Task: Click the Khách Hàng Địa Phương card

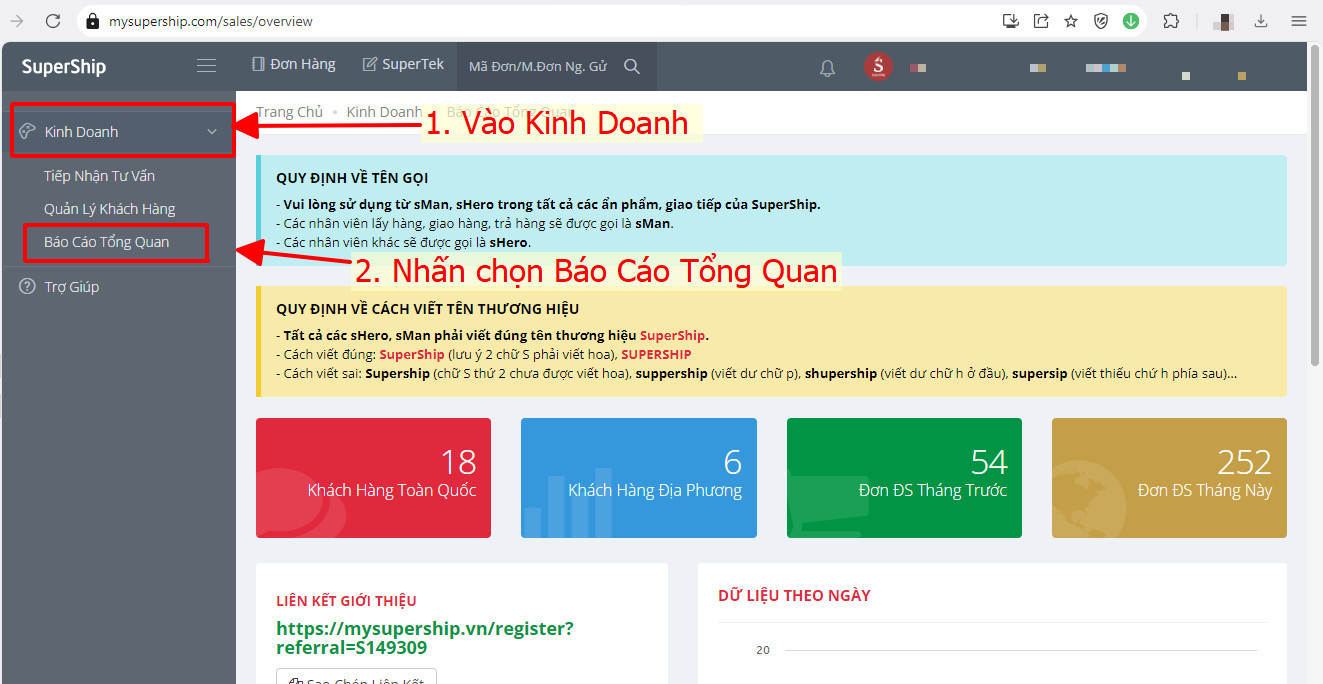Action: (x=638, y=478)
